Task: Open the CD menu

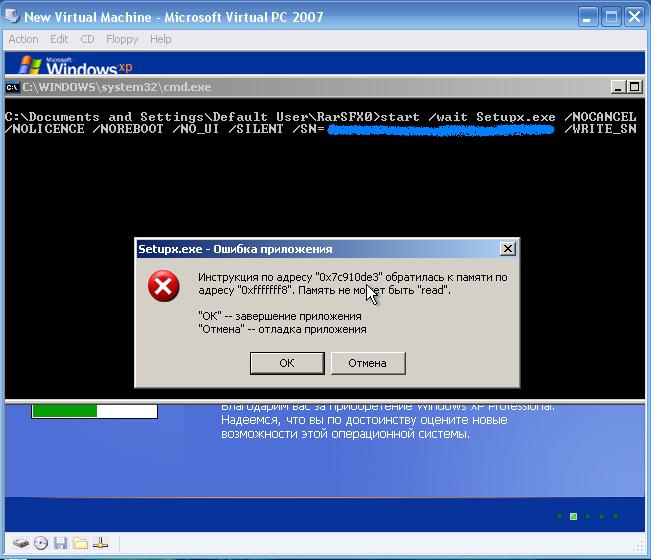Action: (x=87, y=39)
